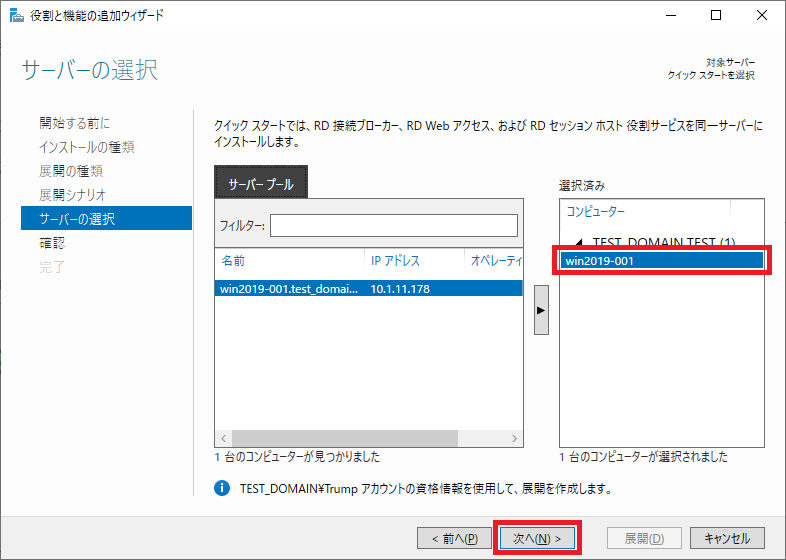Click the 展開(D) button

click(x=644, y=538)
